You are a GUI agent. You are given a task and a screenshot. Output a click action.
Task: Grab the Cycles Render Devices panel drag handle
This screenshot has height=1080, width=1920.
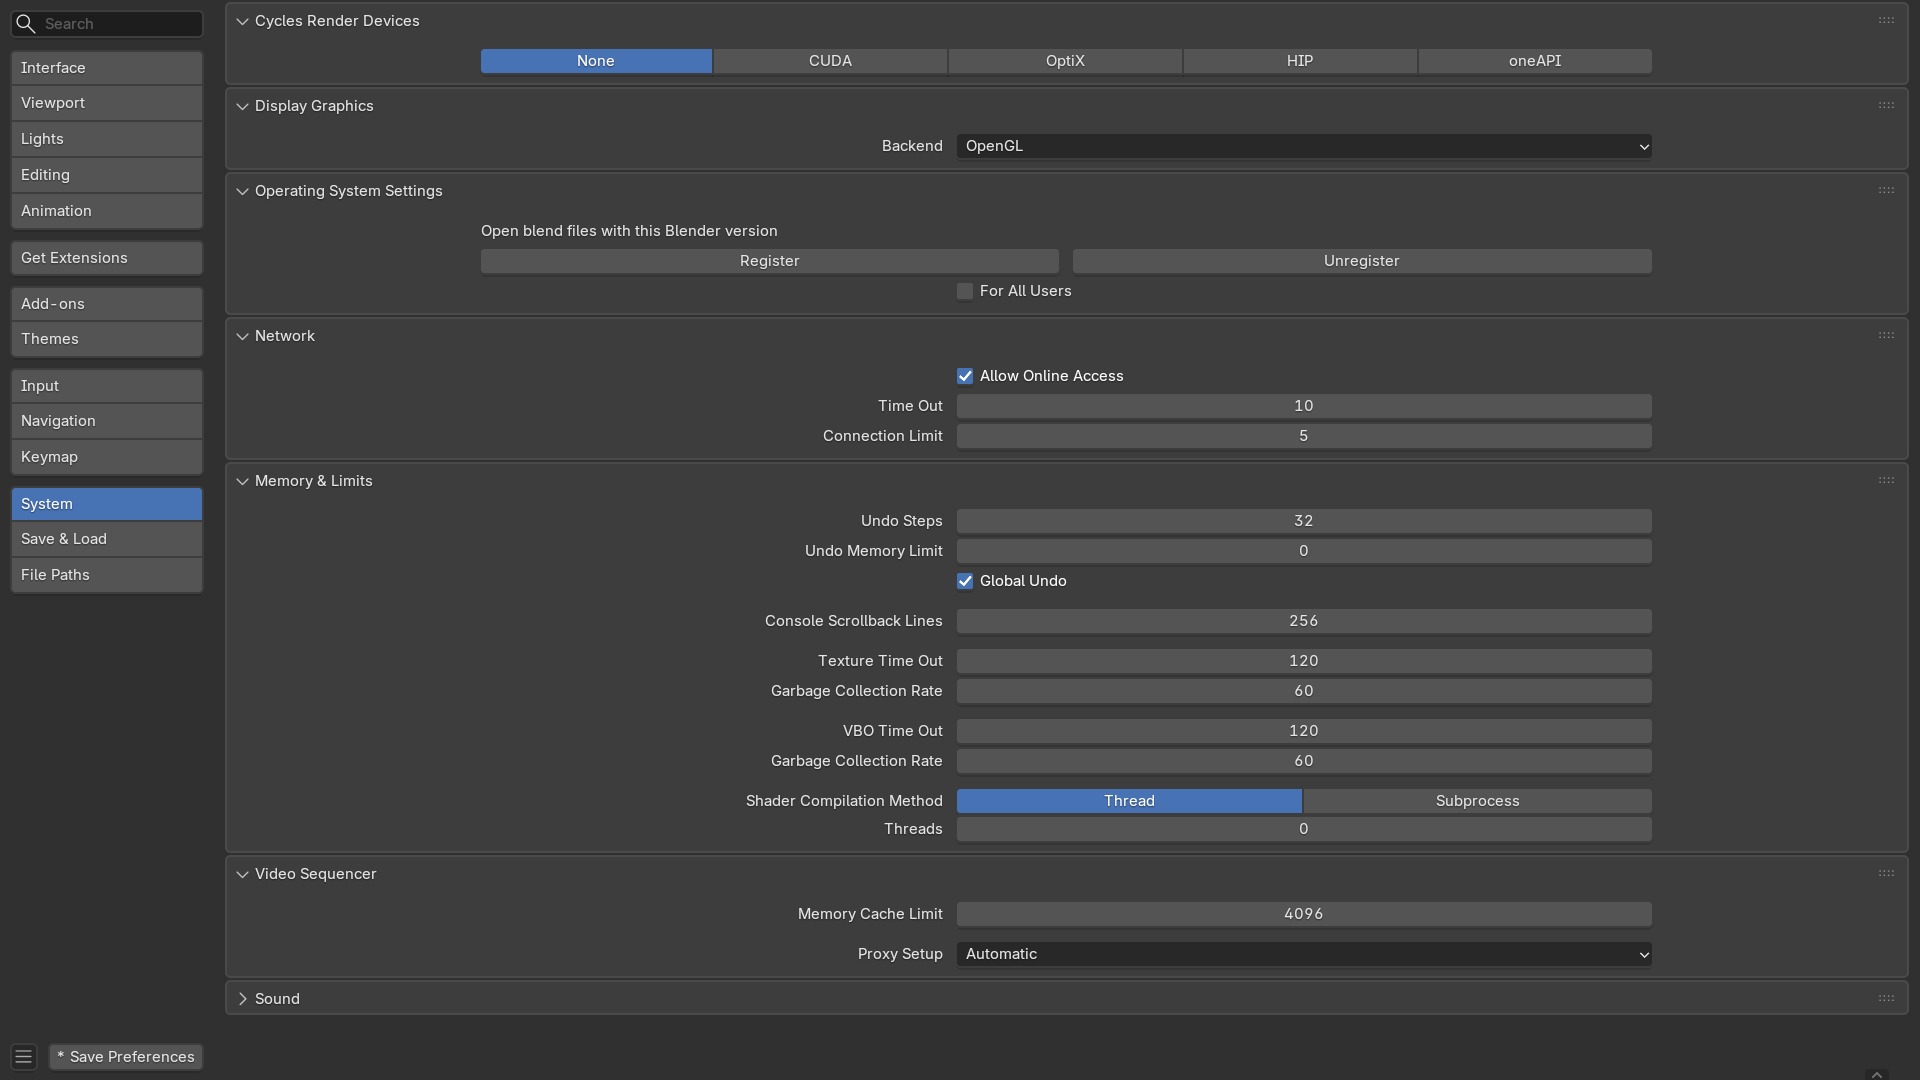pos(1886,21)
